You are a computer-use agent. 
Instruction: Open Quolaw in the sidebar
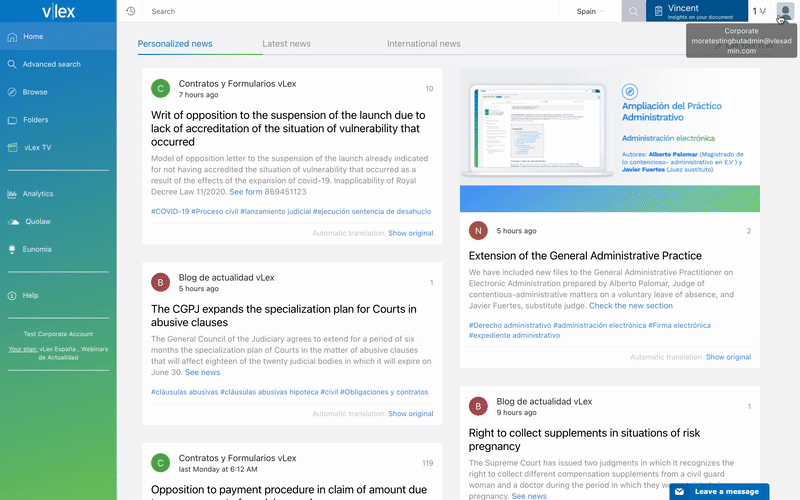click(58, 221)
